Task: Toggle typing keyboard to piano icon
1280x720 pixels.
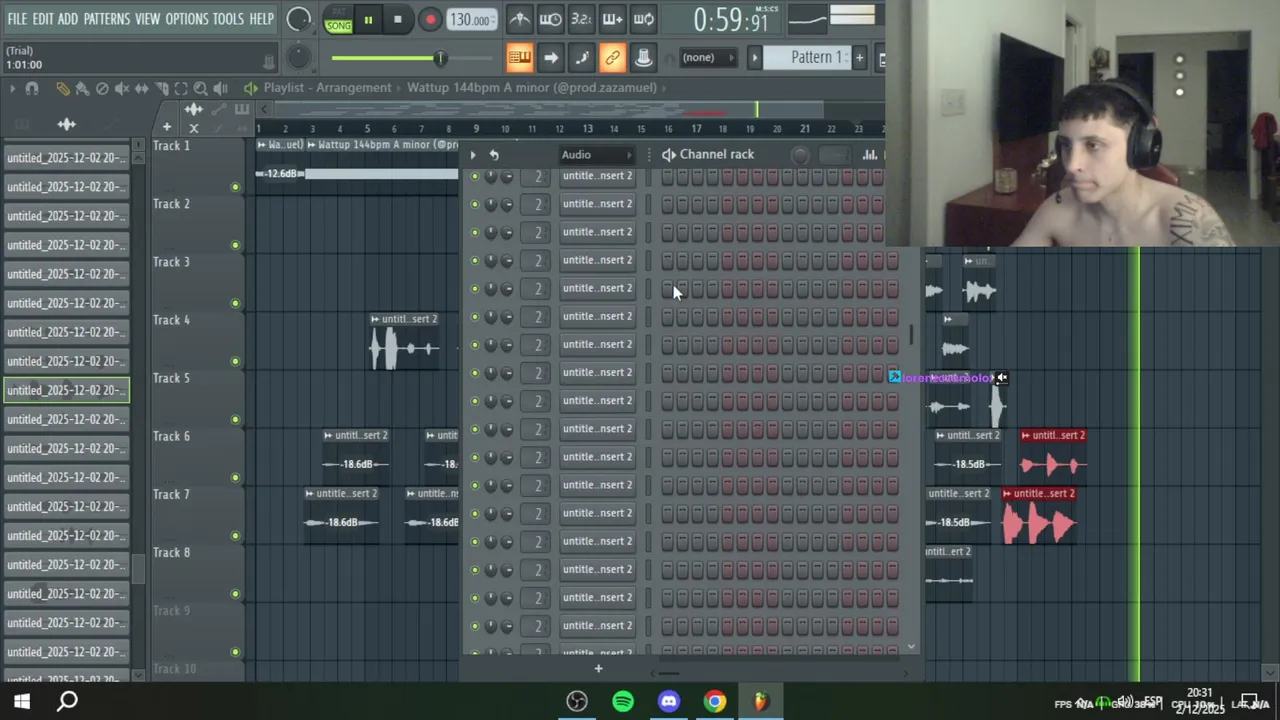Action: [519, 58]
